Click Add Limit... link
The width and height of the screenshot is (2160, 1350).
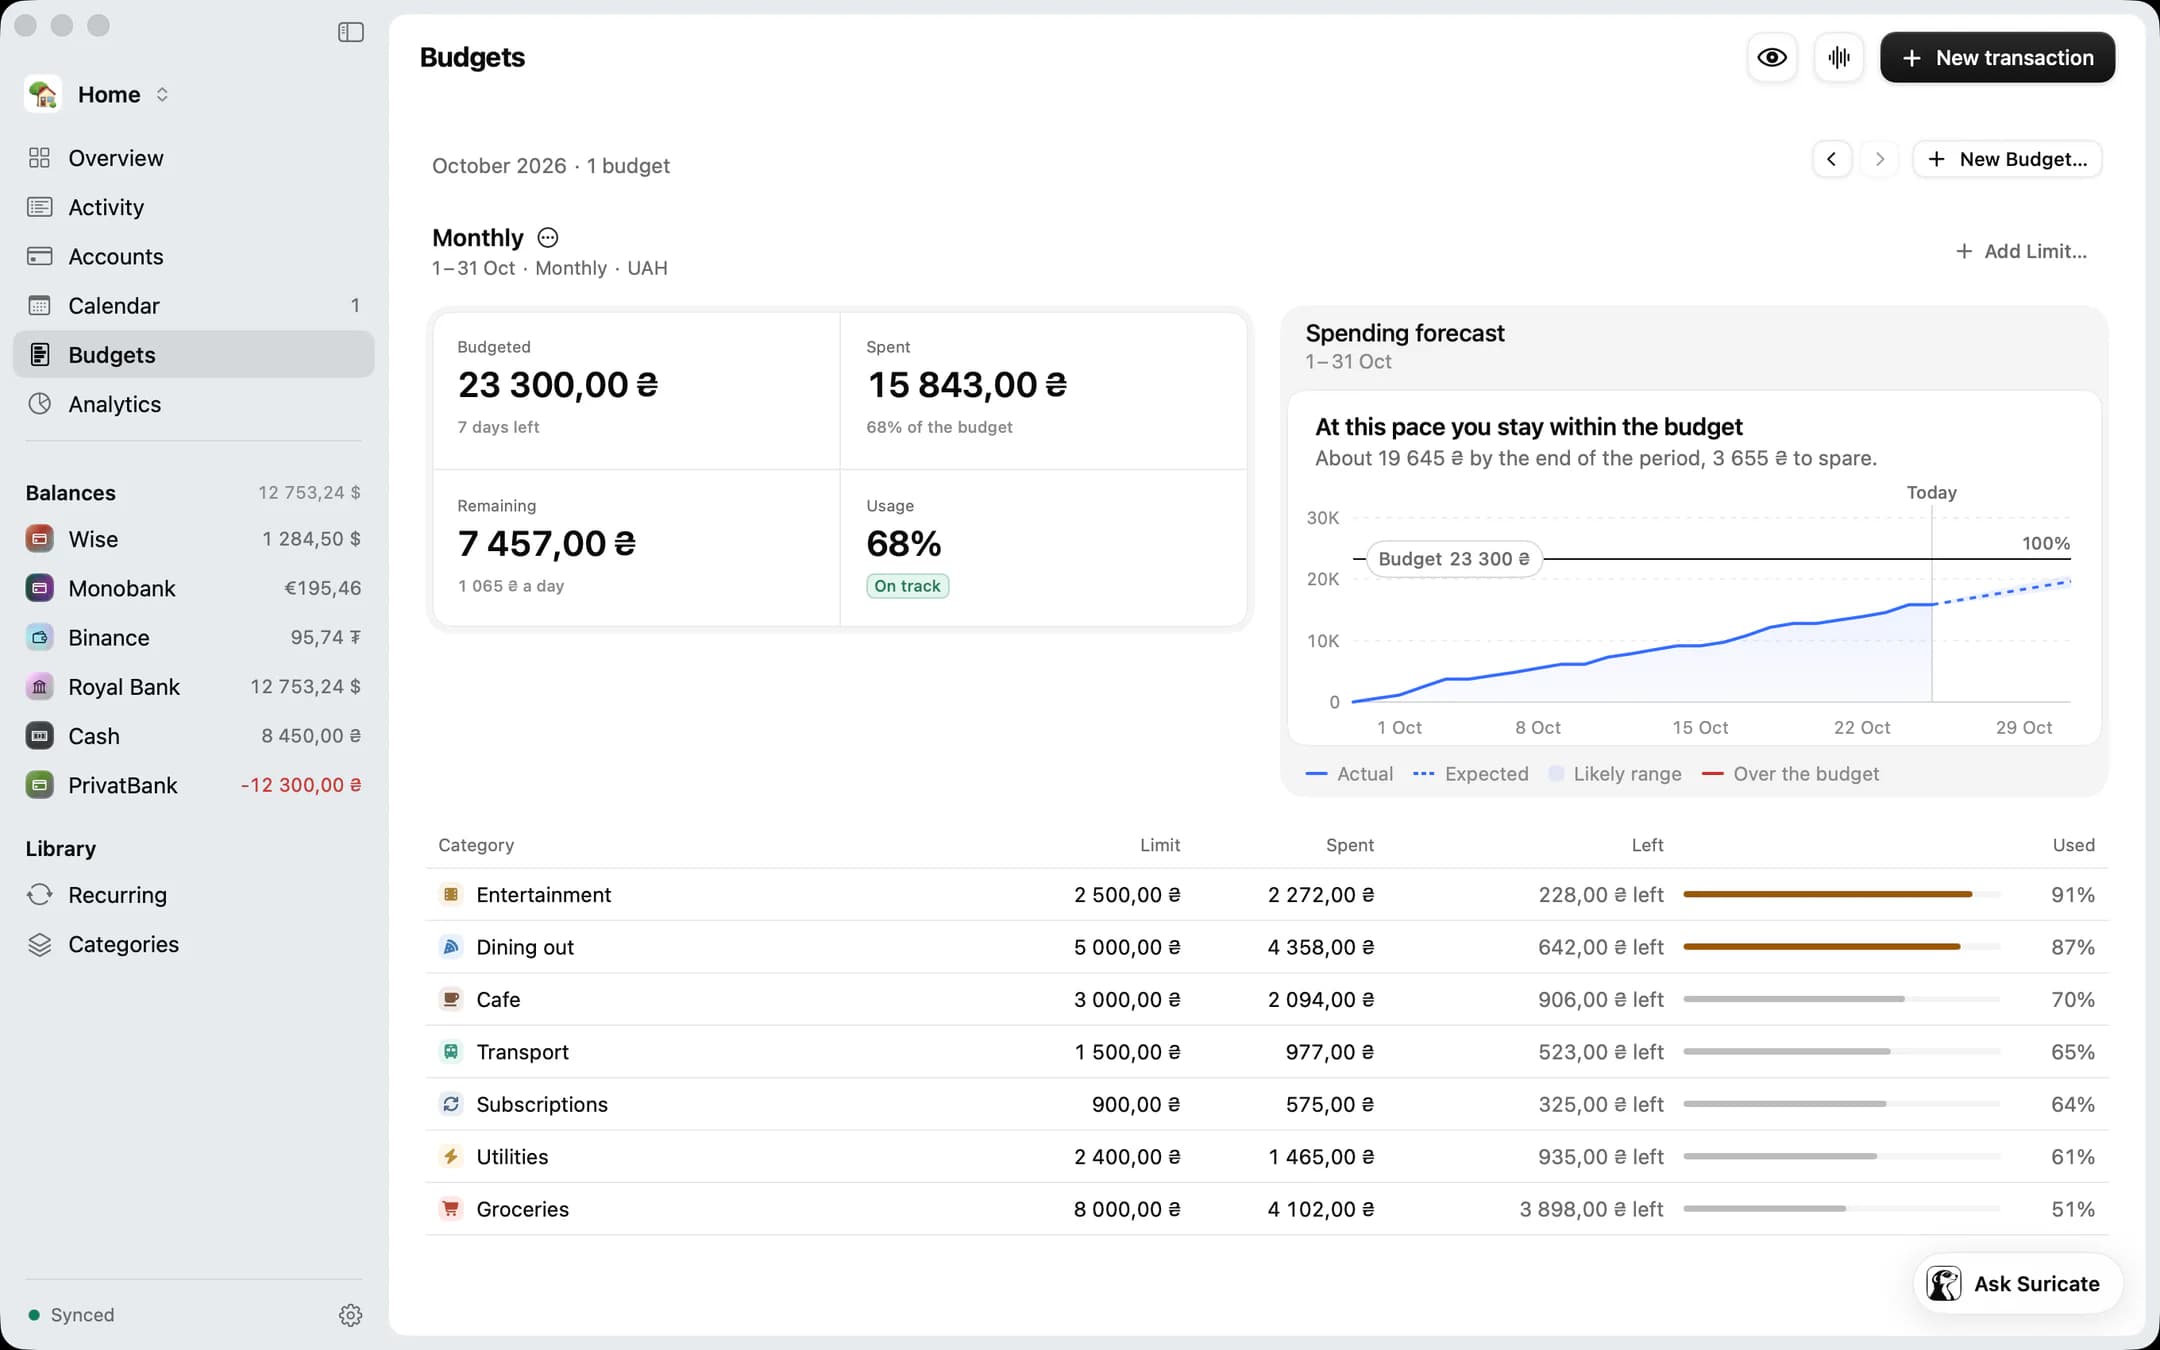pyautogui.click(x=2021, y=251)
